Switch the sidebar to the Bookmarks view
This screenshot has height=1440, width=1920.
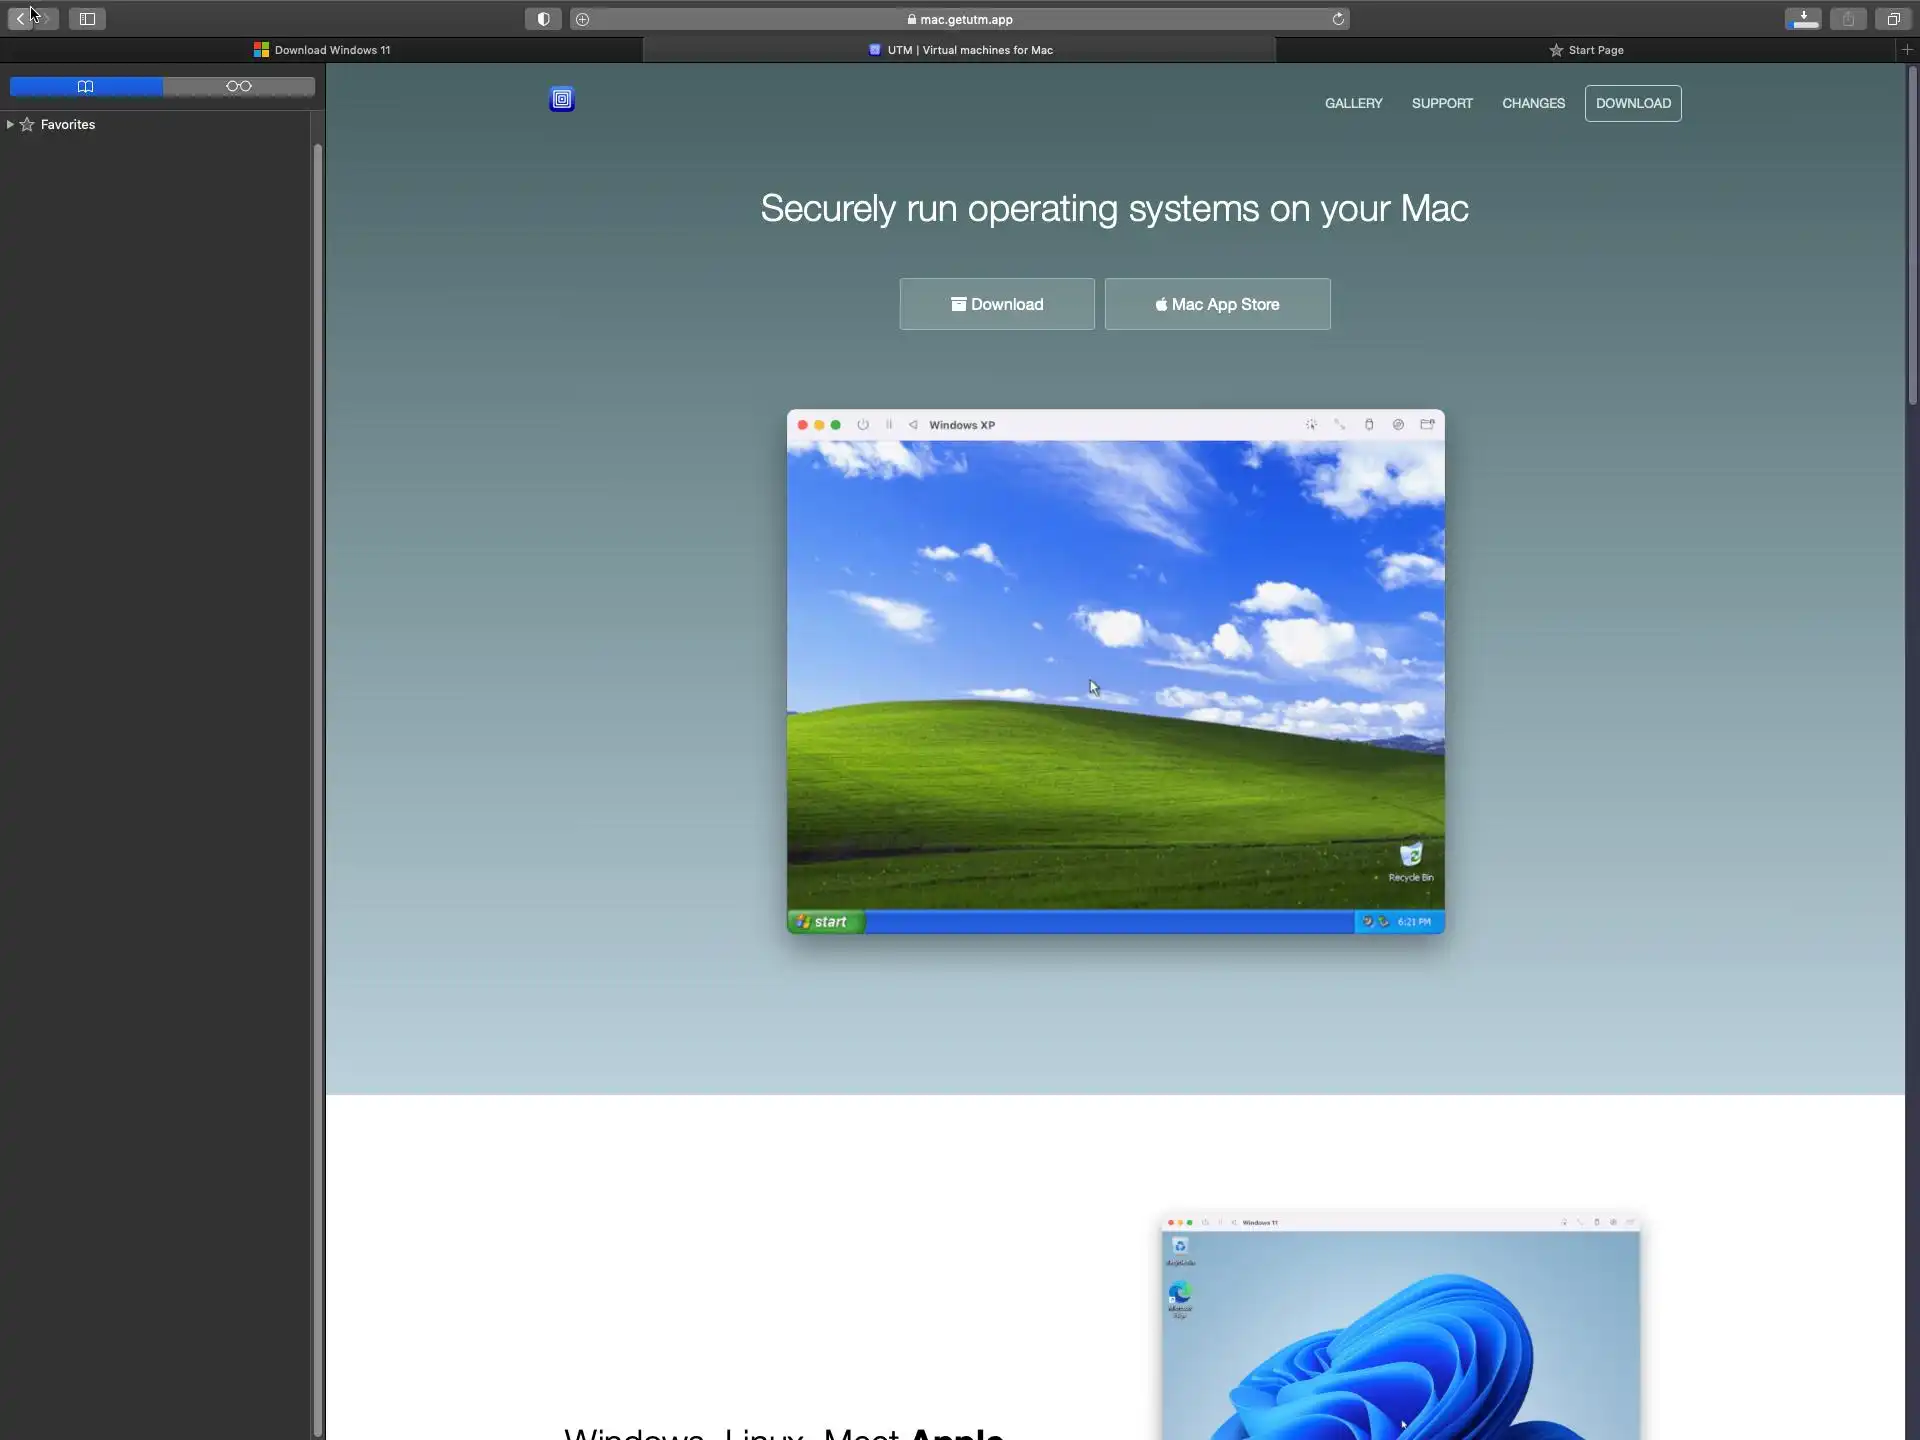[86, 87]
